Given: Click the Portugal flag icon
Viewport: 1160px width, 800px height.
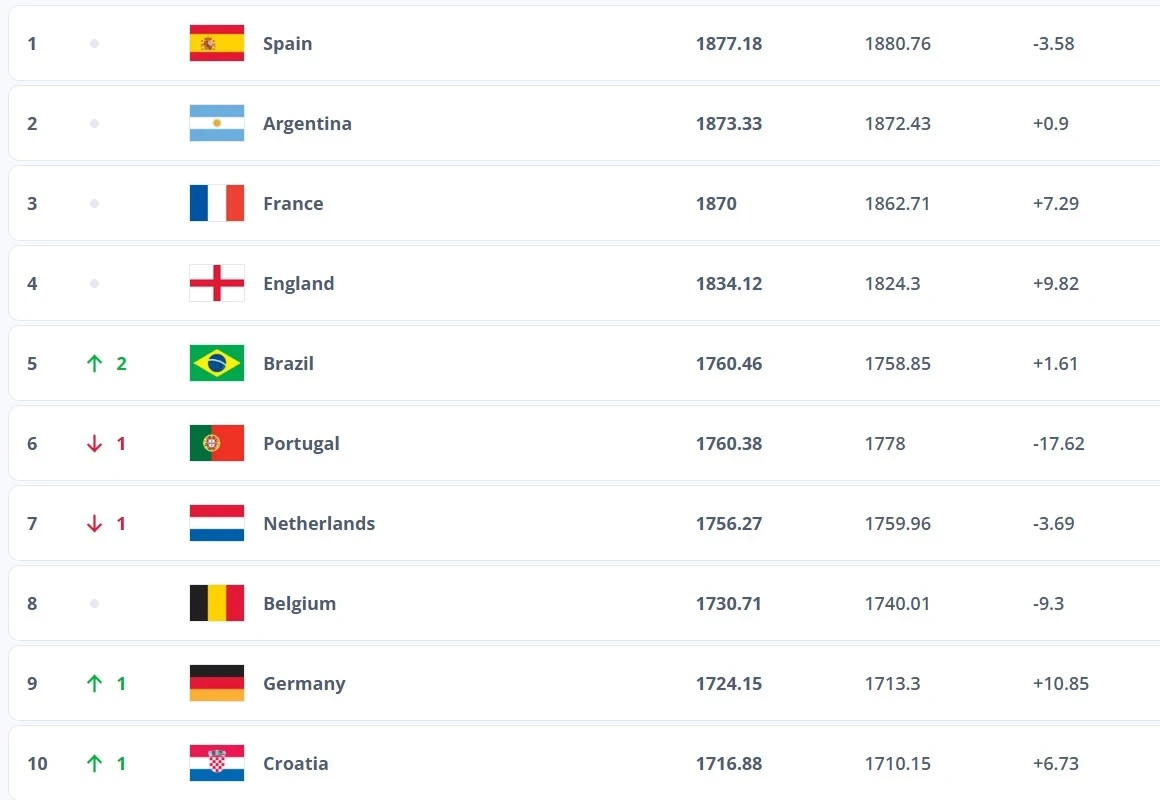Looking at the screenshot, I should 217,443.
